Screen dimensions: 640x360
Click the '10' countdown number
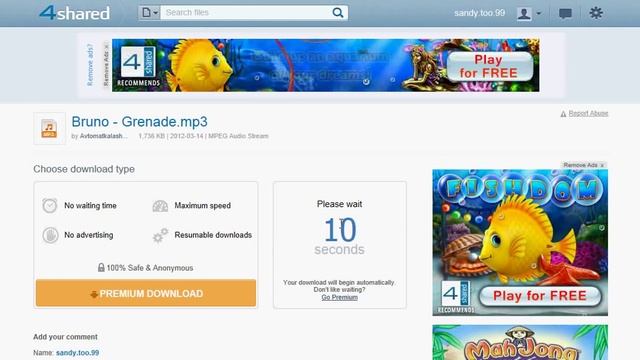click(x=340, y=229)
